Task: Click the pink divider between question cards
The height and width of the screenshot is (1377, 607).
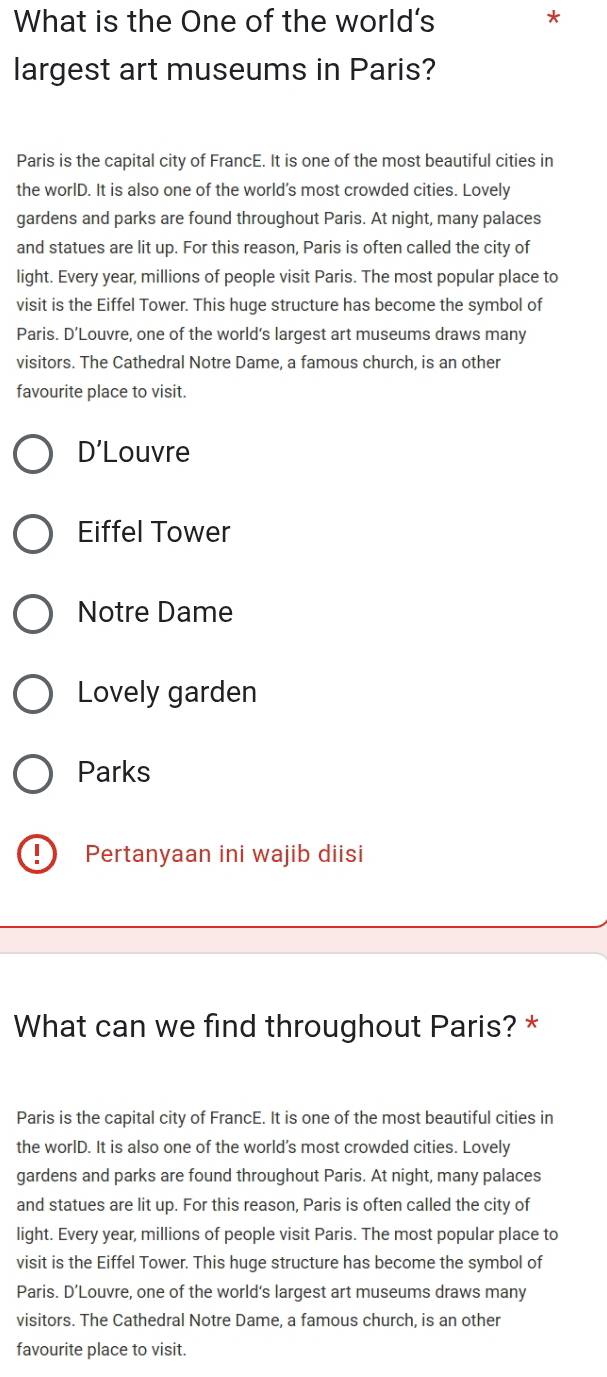Action: (x=303, y=939)
